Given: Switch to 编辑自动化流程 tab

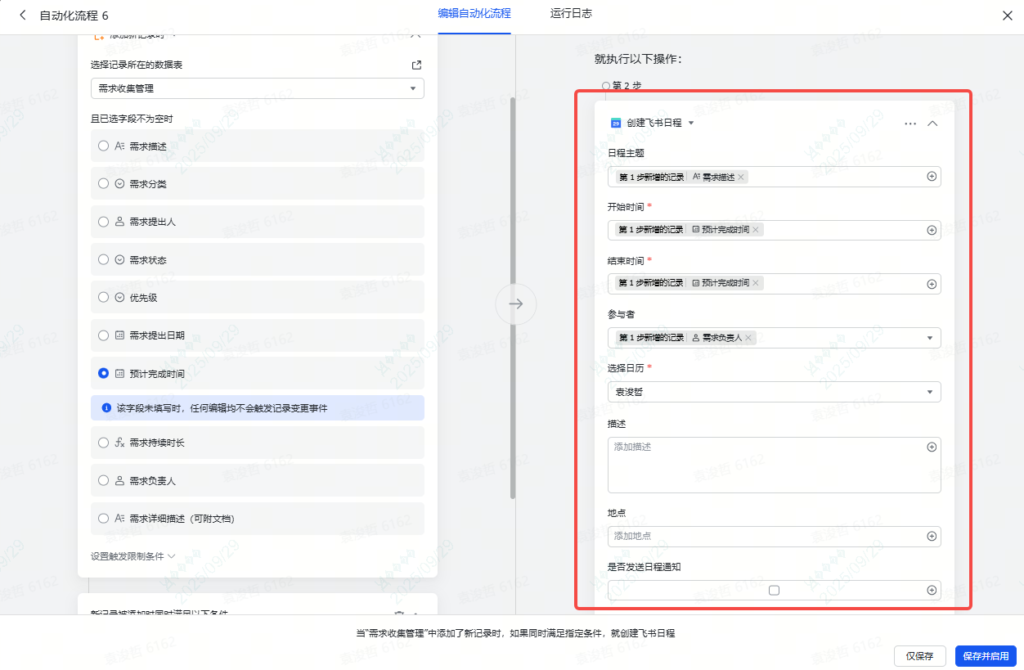Looking at the screenshot, I should tap(474, 14).
